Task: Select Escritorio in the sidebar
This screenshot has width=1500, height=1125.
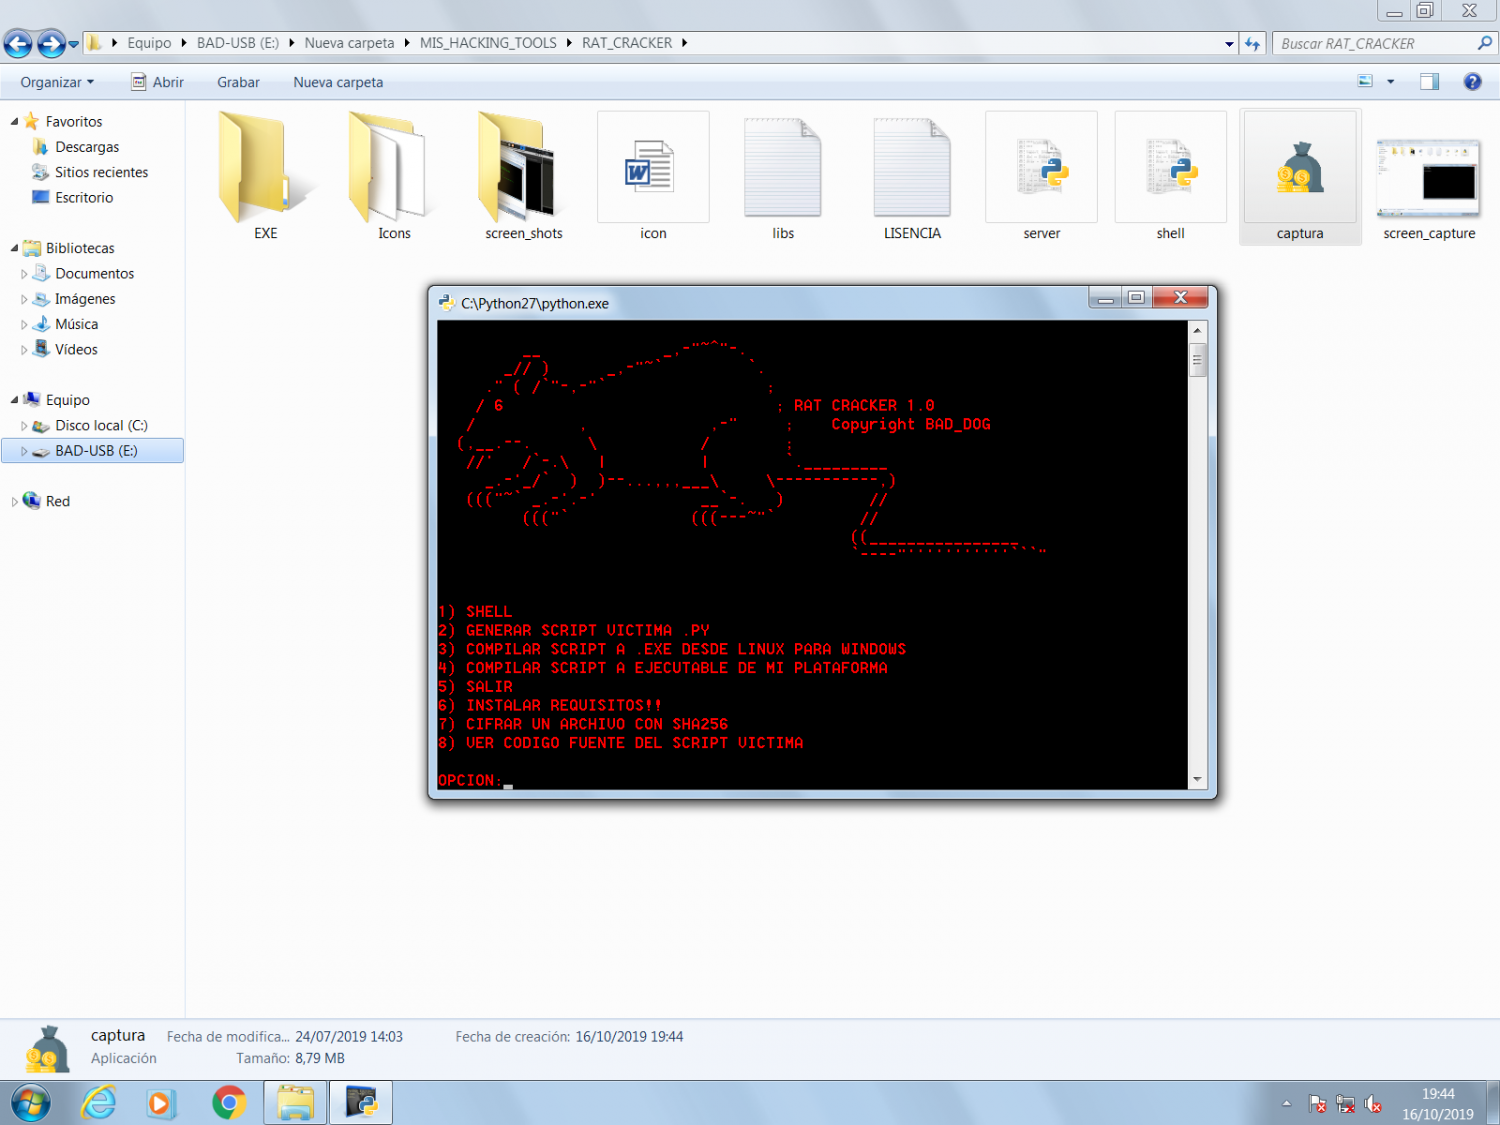Action: 84,198
